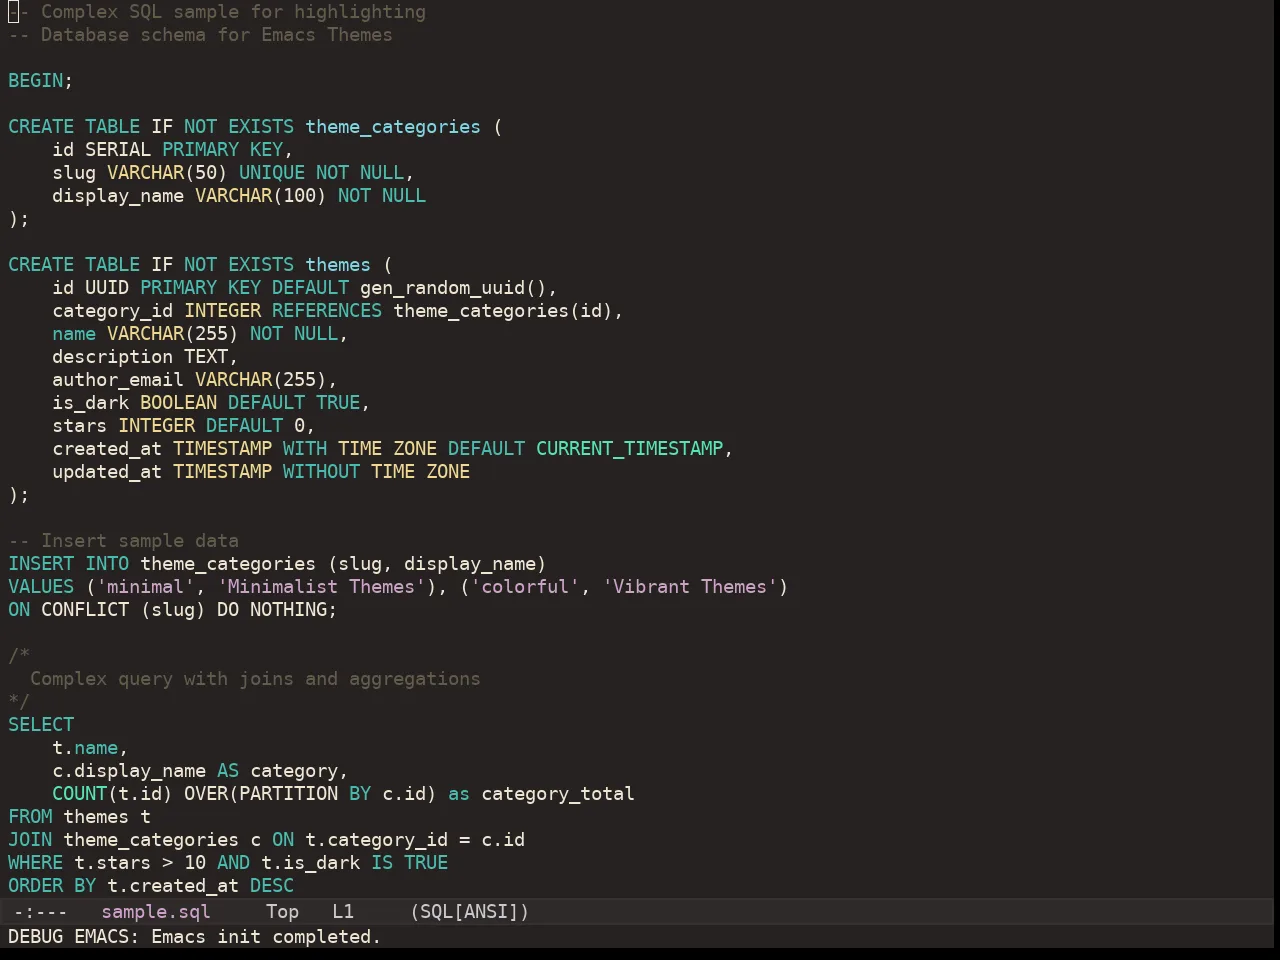Click the WITHOUT keyword on updated_at line
Image resolution: width=1280 pixels, height=960 pixels.
321,472
